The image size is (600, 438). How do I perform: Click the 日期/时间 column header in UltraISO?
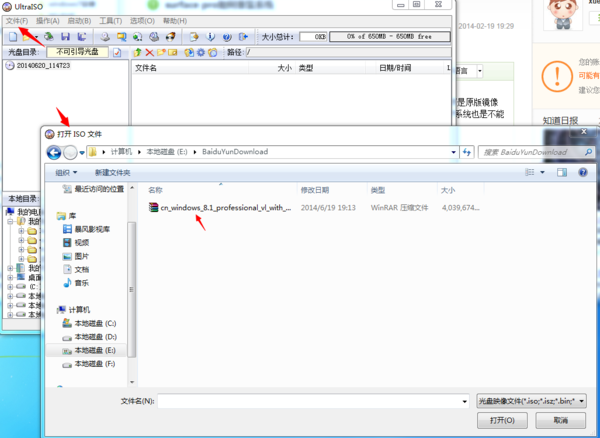click(406, 68)
